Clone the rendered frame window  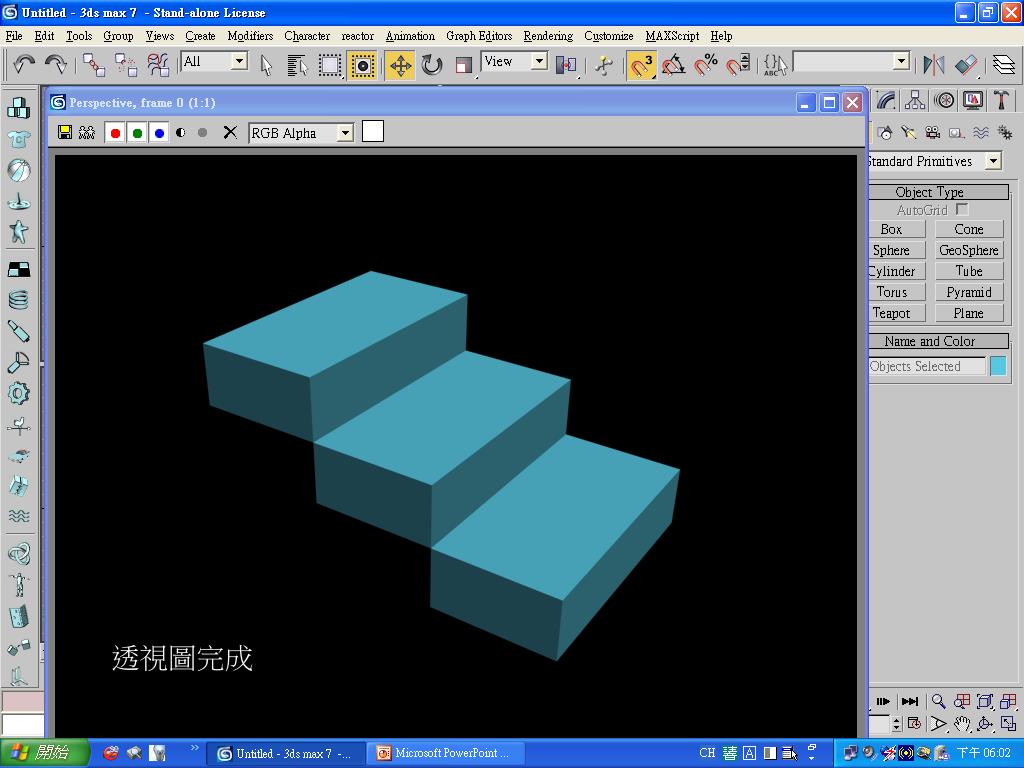tap(87, 133)
